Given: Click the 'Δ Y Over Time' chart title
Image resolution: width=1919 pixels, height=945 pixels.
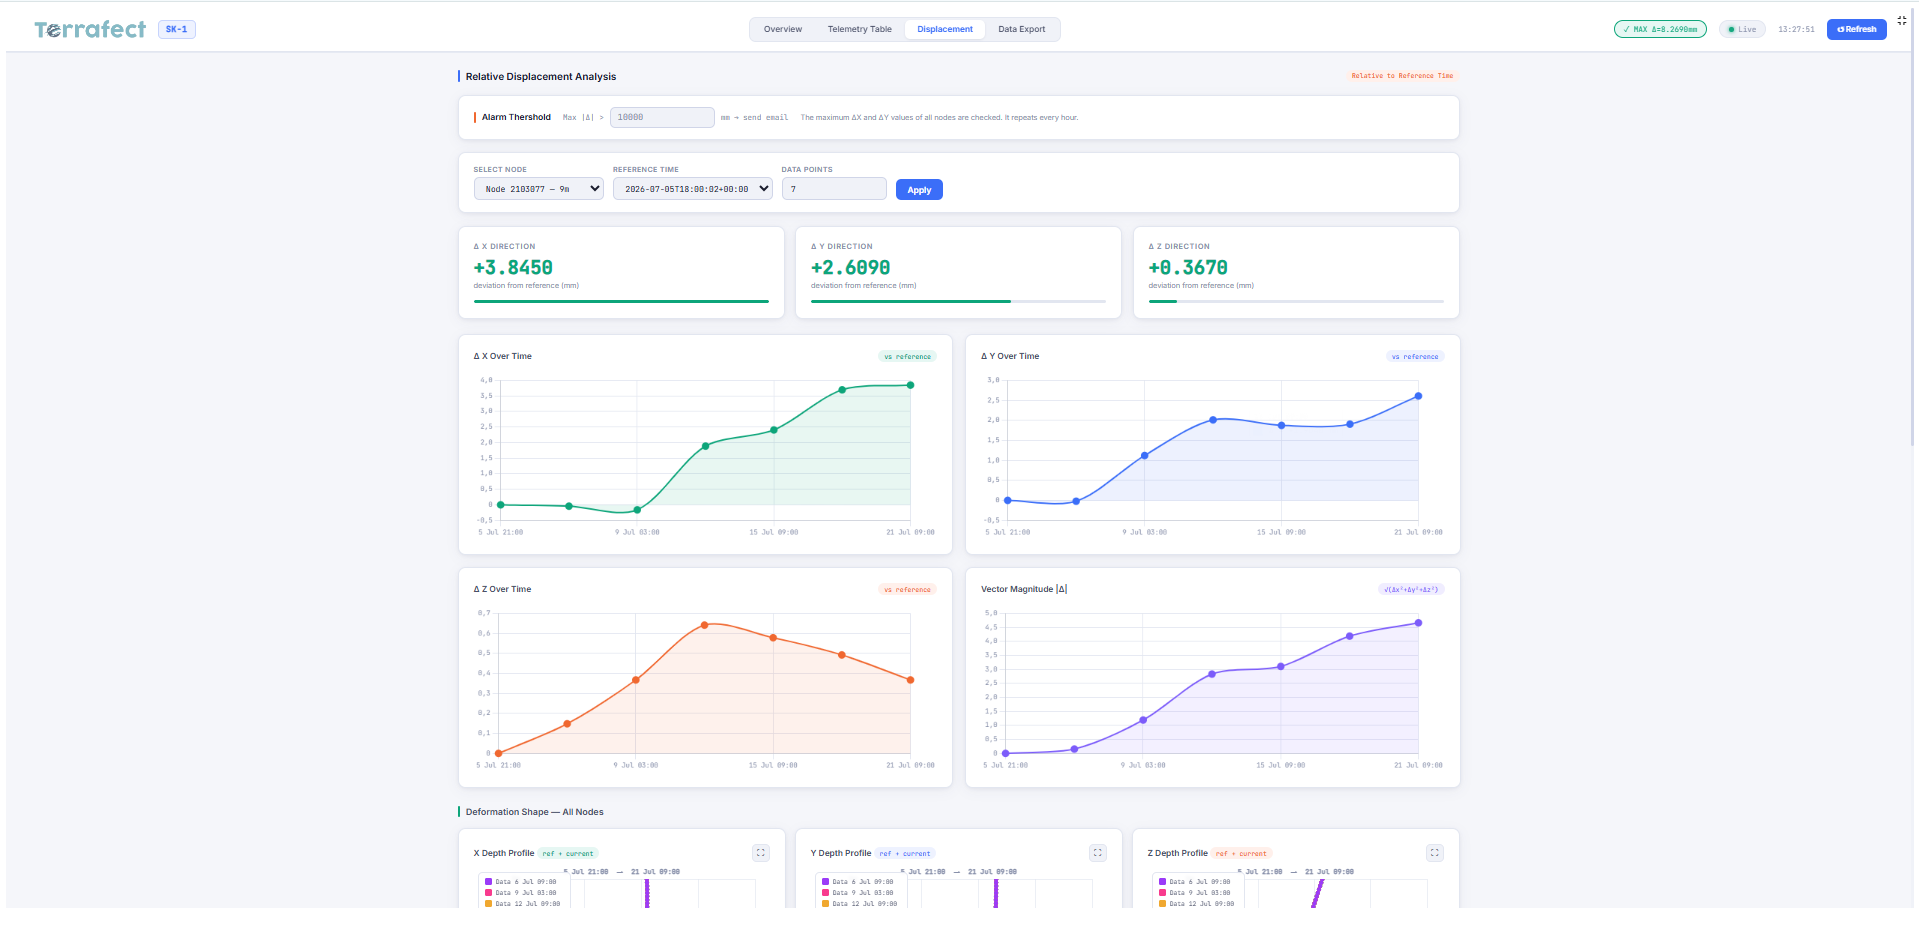Looking at the screenshot, I should 1010,356.
